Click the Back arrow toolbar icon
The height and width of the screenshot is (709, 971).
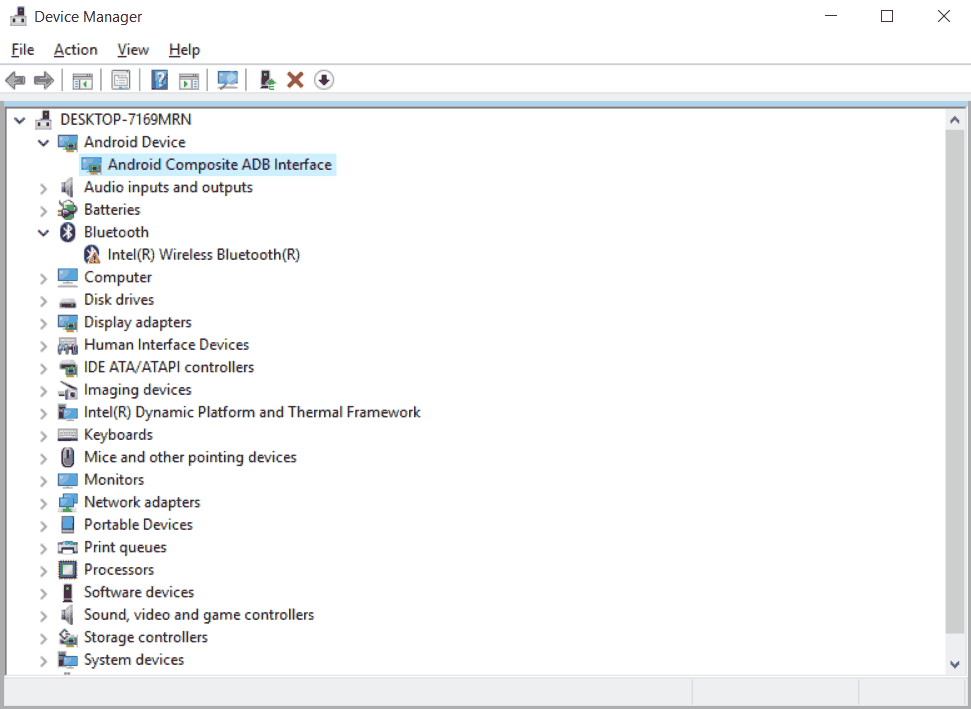(15, 80)
